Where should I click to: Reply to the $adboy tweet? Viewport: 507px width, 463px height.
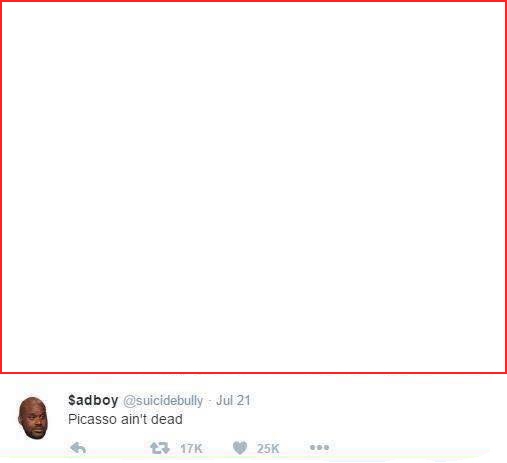point(78,448)
